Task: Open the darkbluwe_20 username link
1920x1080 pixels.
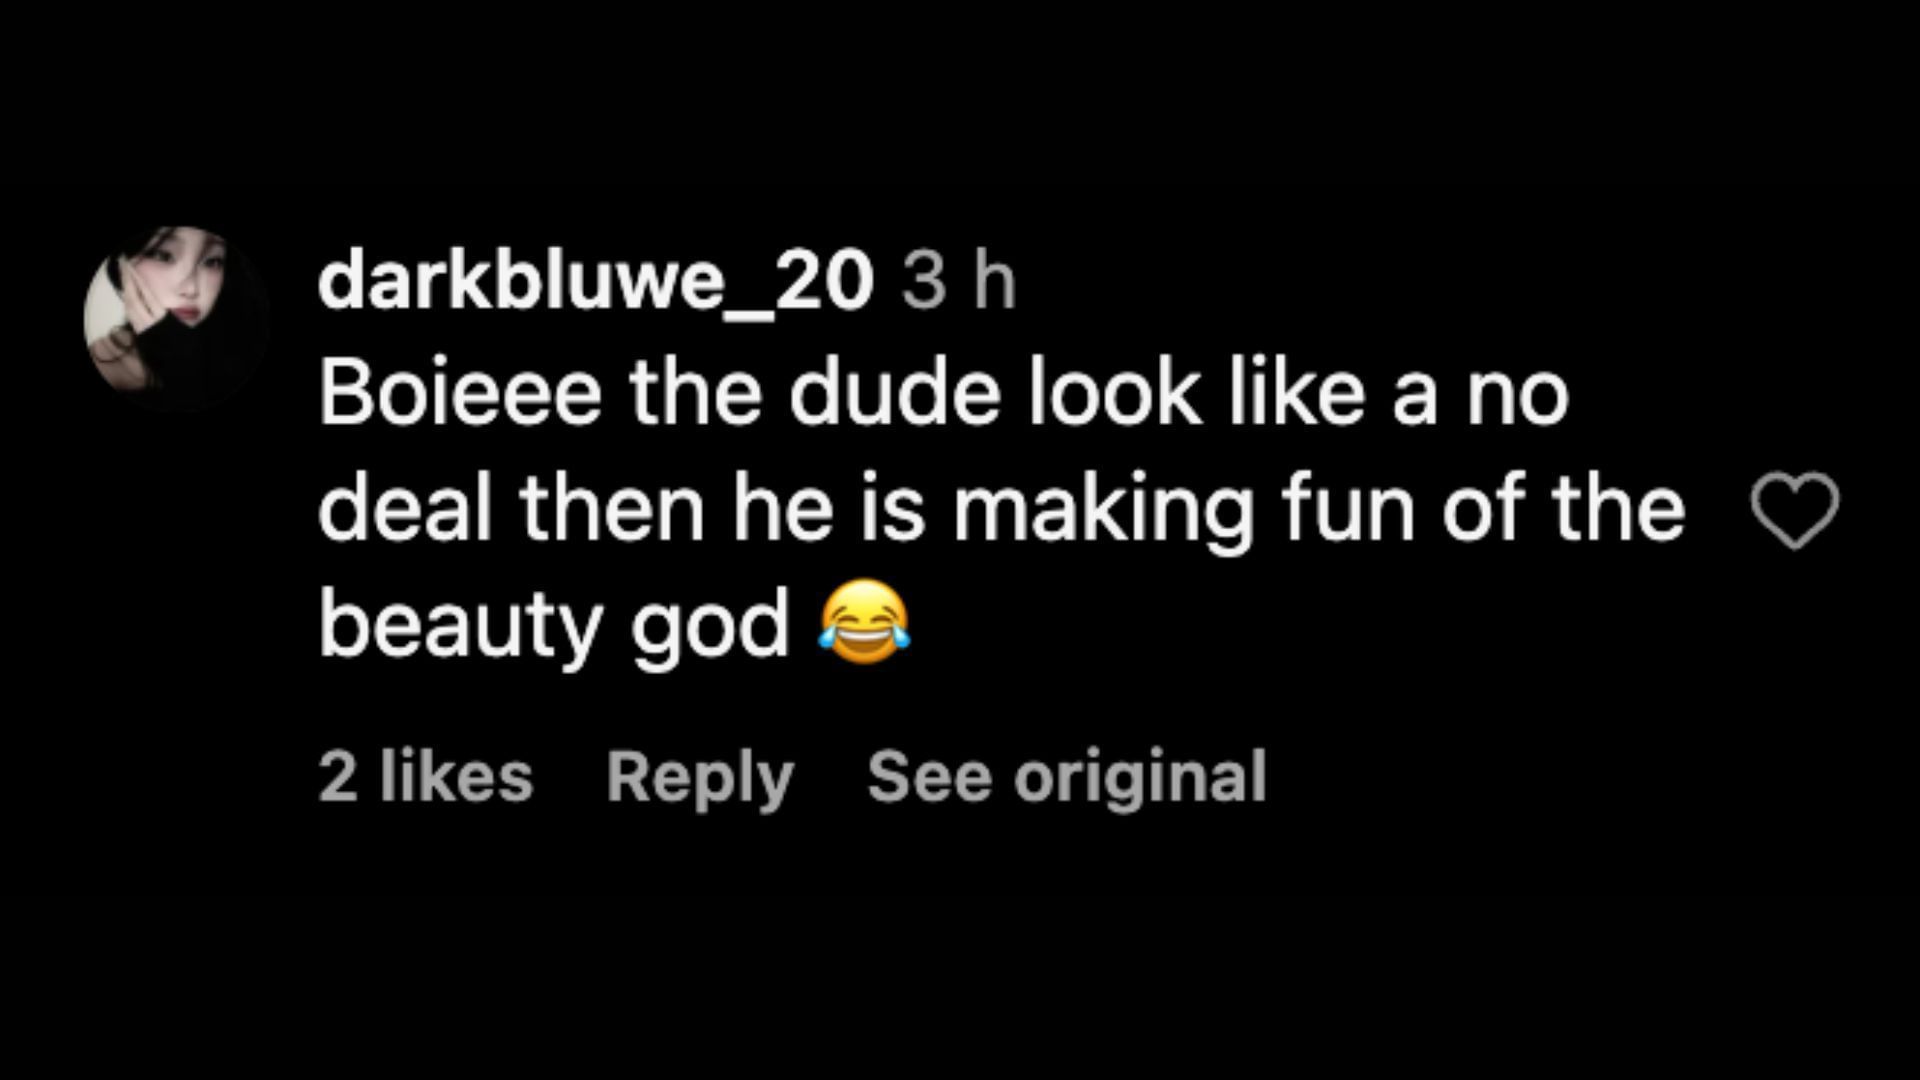Action: (595, 283)
